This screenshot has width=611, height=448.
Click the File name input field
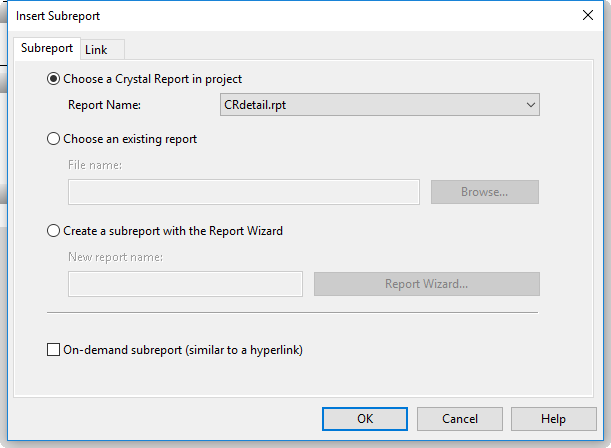pyautogui.click(x=244, y=192)
